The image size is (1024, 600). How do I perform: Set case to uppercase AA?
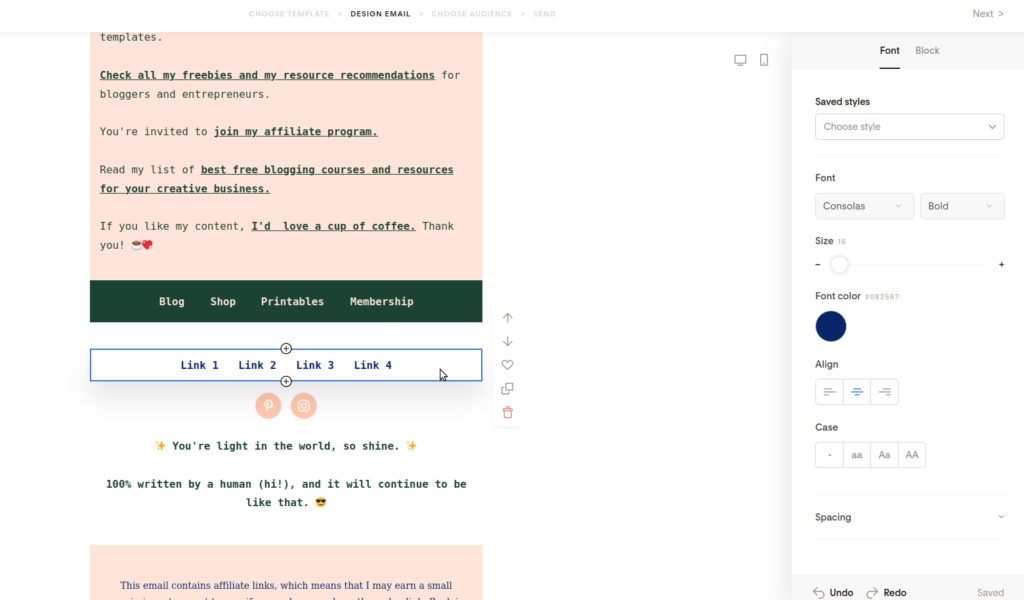point(912,455)
